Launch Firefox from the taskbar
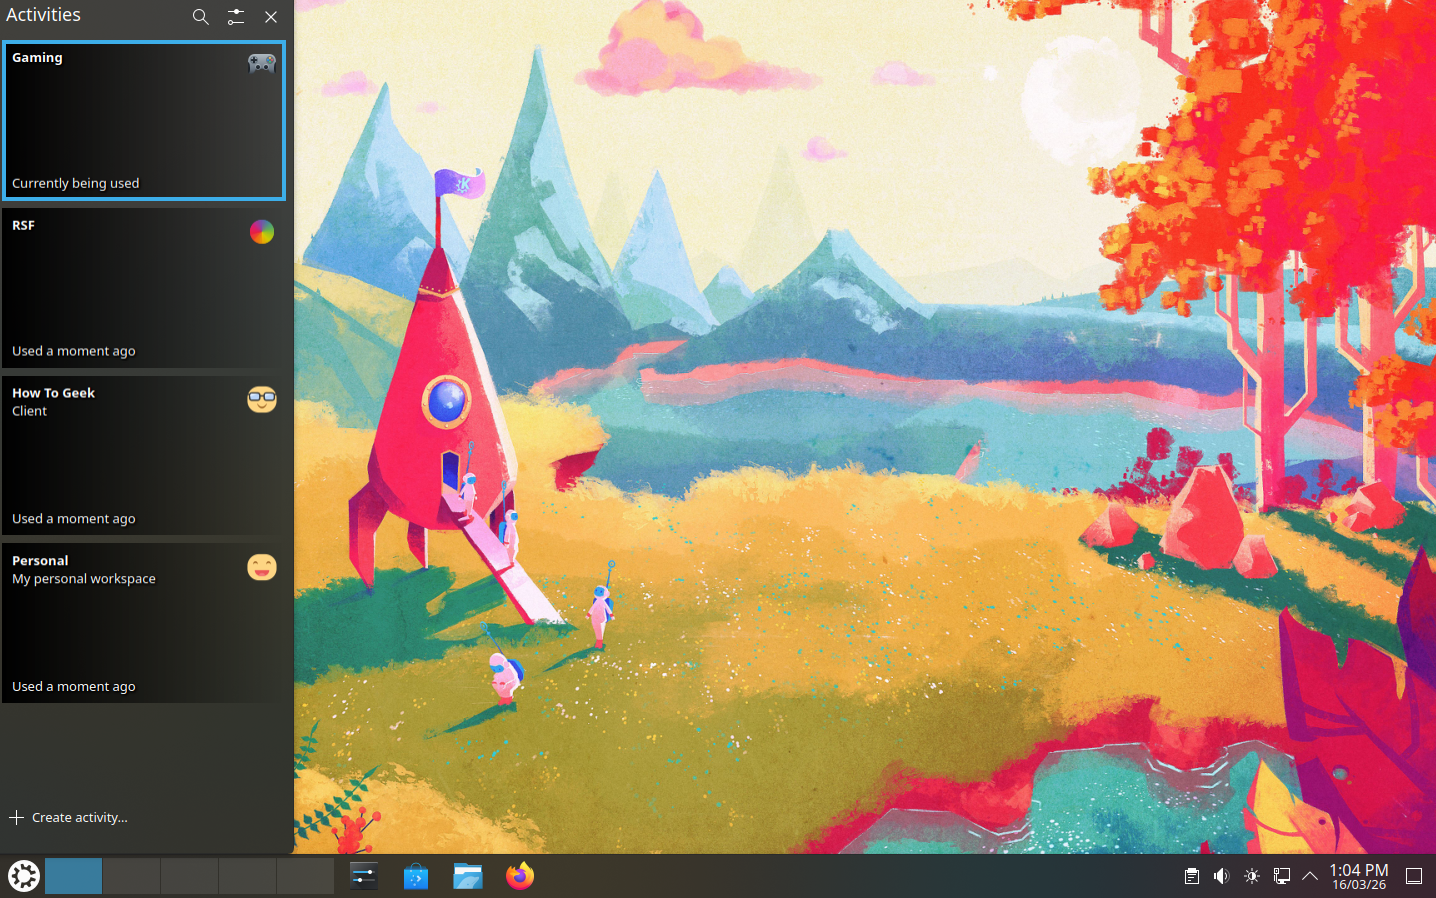Screen dimensions: 1436x898 pyautogui.click(x=520, y=876)
